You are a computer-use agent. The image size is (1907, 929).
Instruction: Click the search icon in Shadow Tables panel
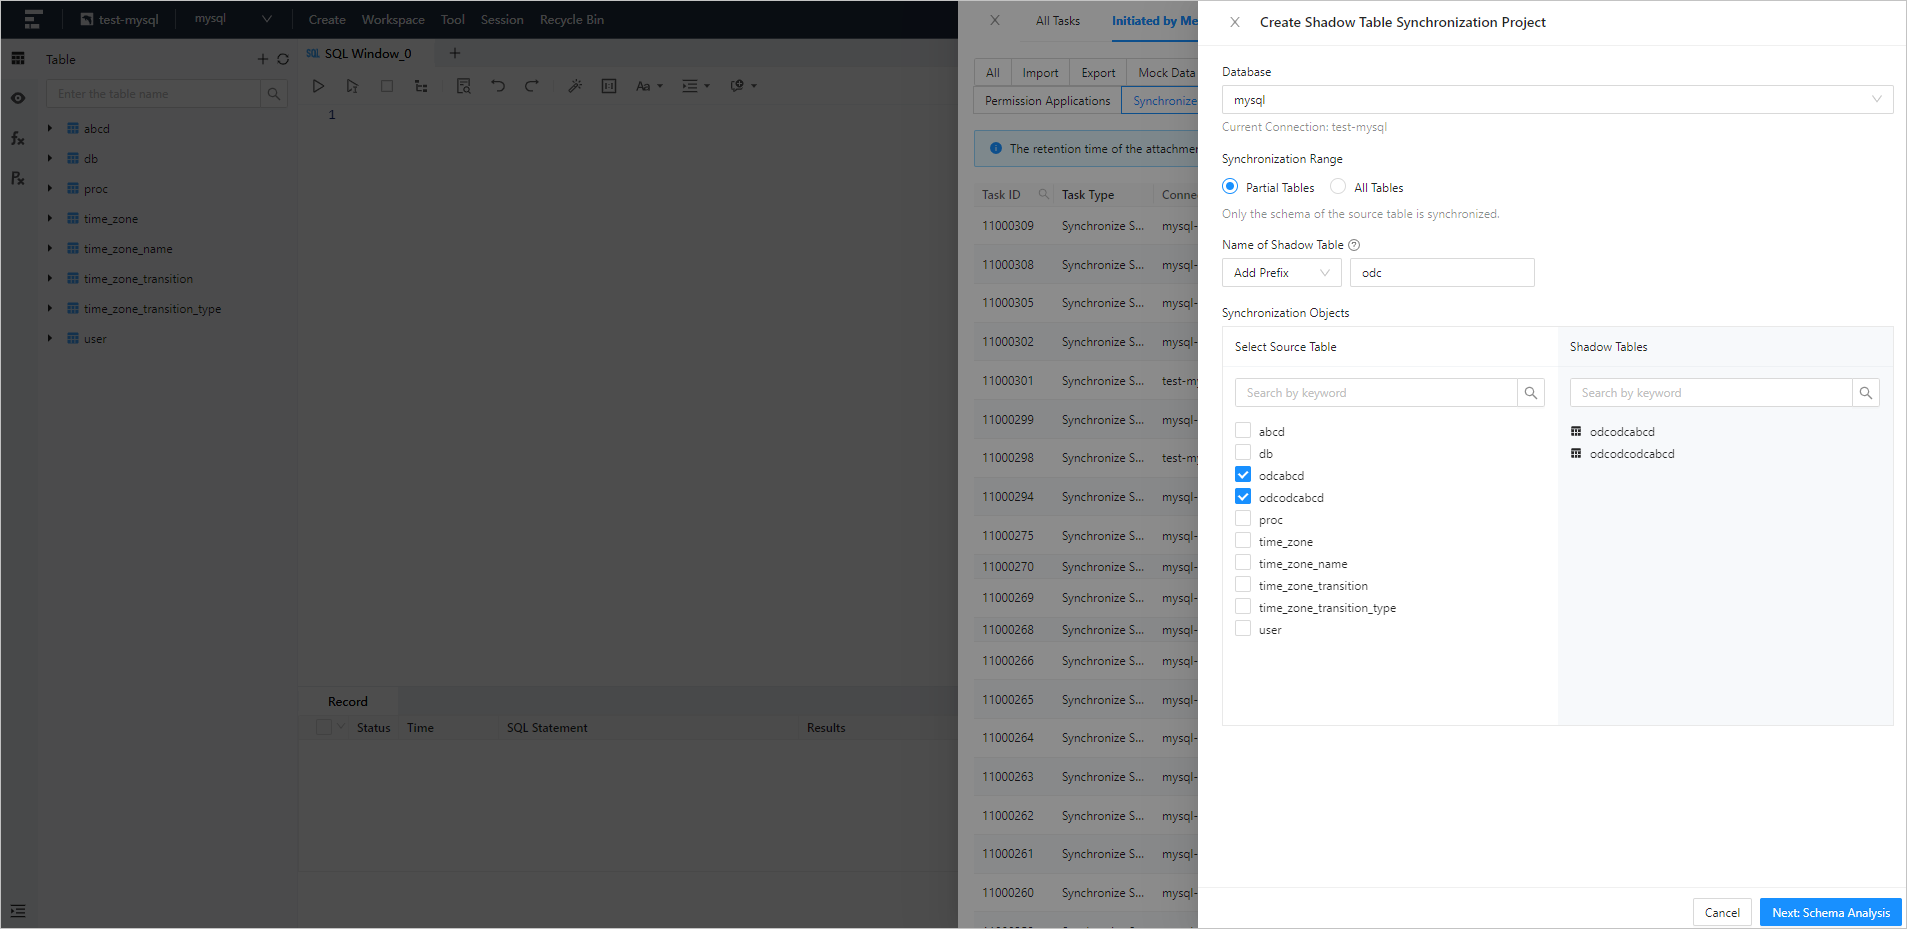click(1865, 393)
